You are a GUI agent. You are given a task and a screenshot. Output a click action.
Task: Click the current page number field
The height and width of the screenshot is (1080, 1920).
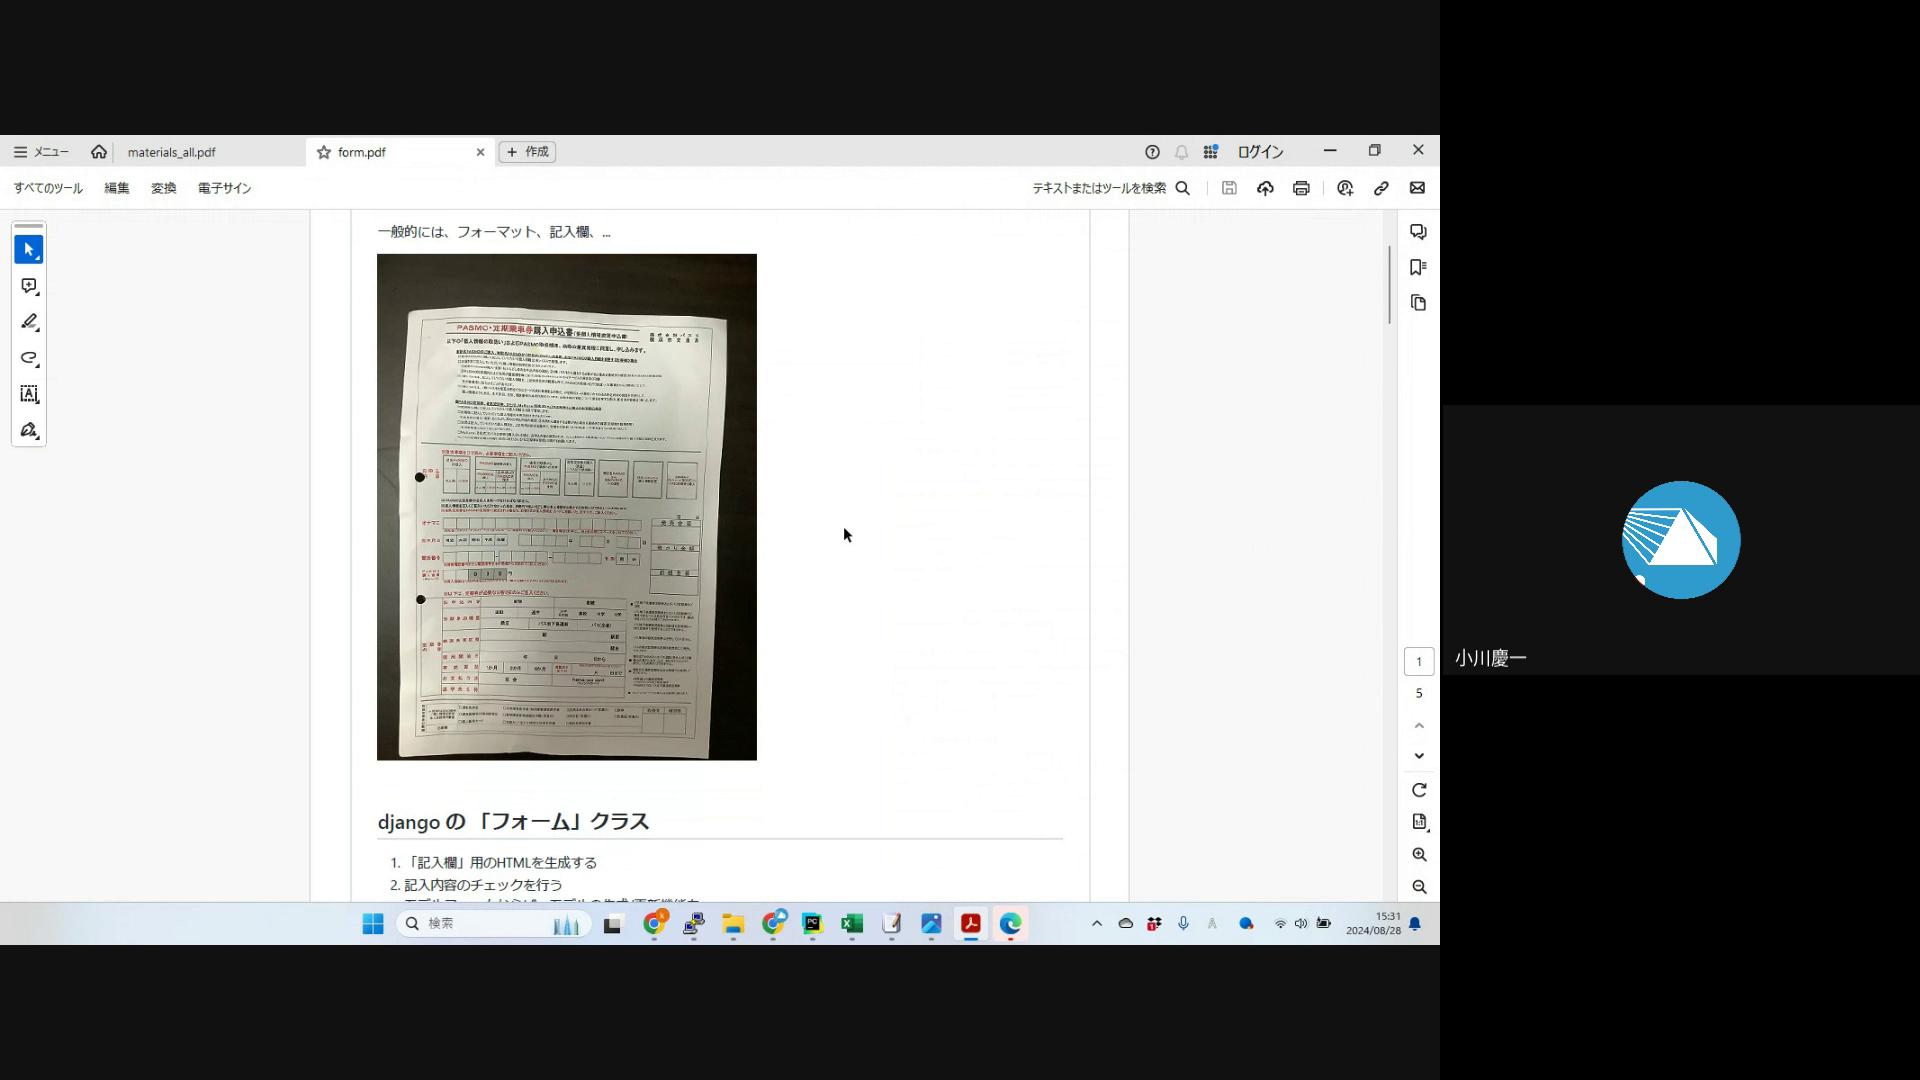coord(1418,661)
